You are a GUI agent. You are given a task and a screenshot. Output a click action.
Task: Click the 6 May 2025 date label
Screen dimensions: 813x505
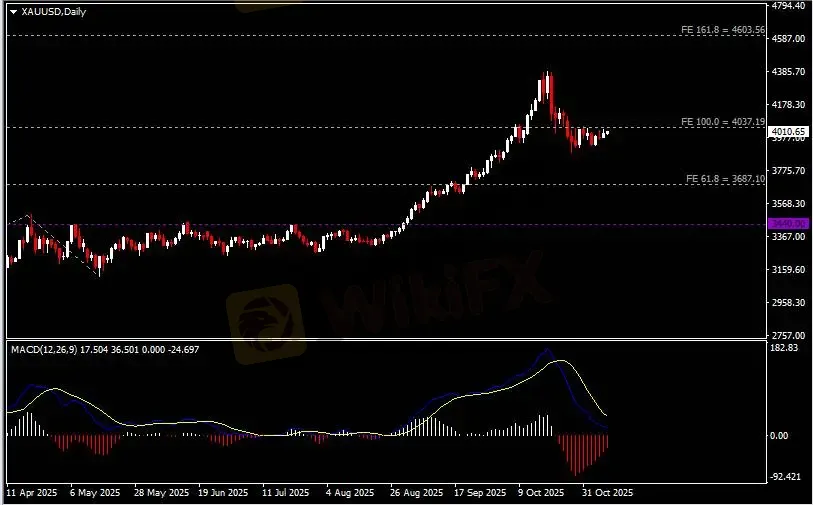95,493
